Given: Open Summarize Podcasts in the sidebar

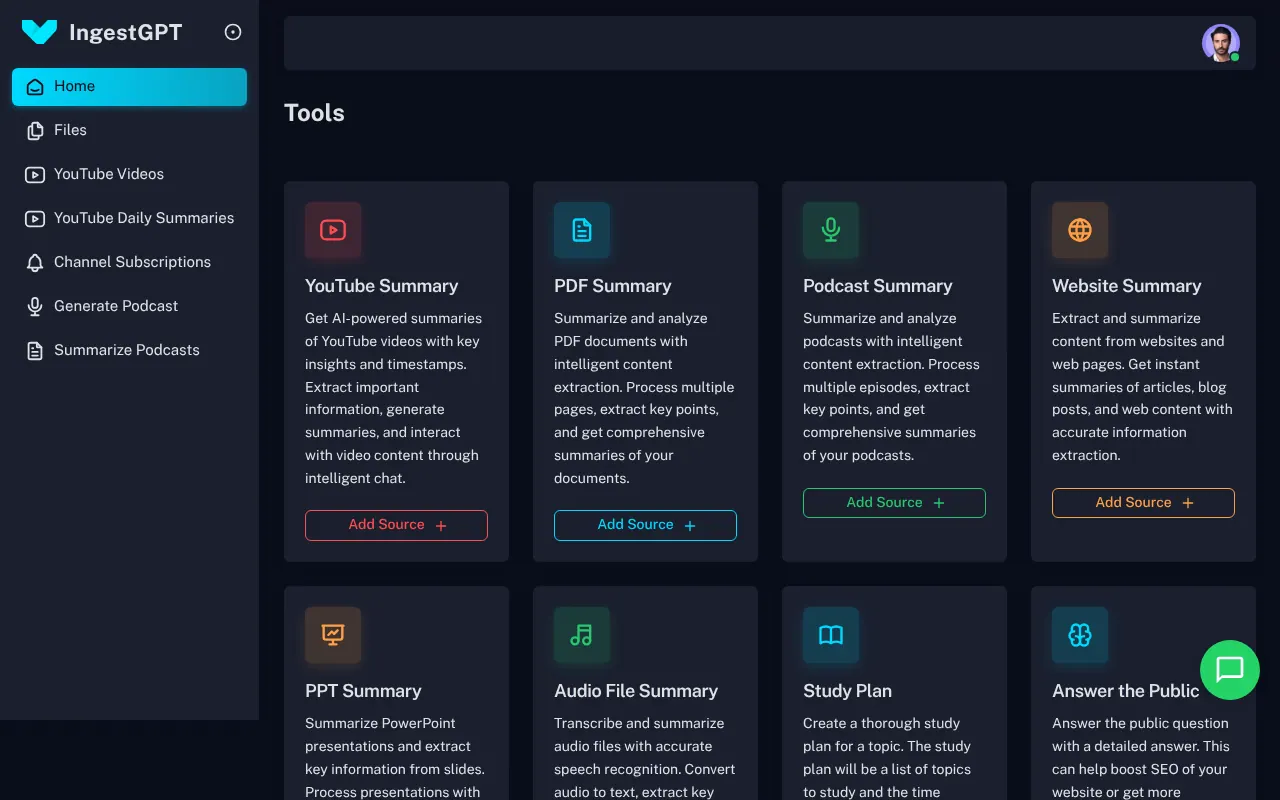Looking at the screenshot, I should 129,351.
